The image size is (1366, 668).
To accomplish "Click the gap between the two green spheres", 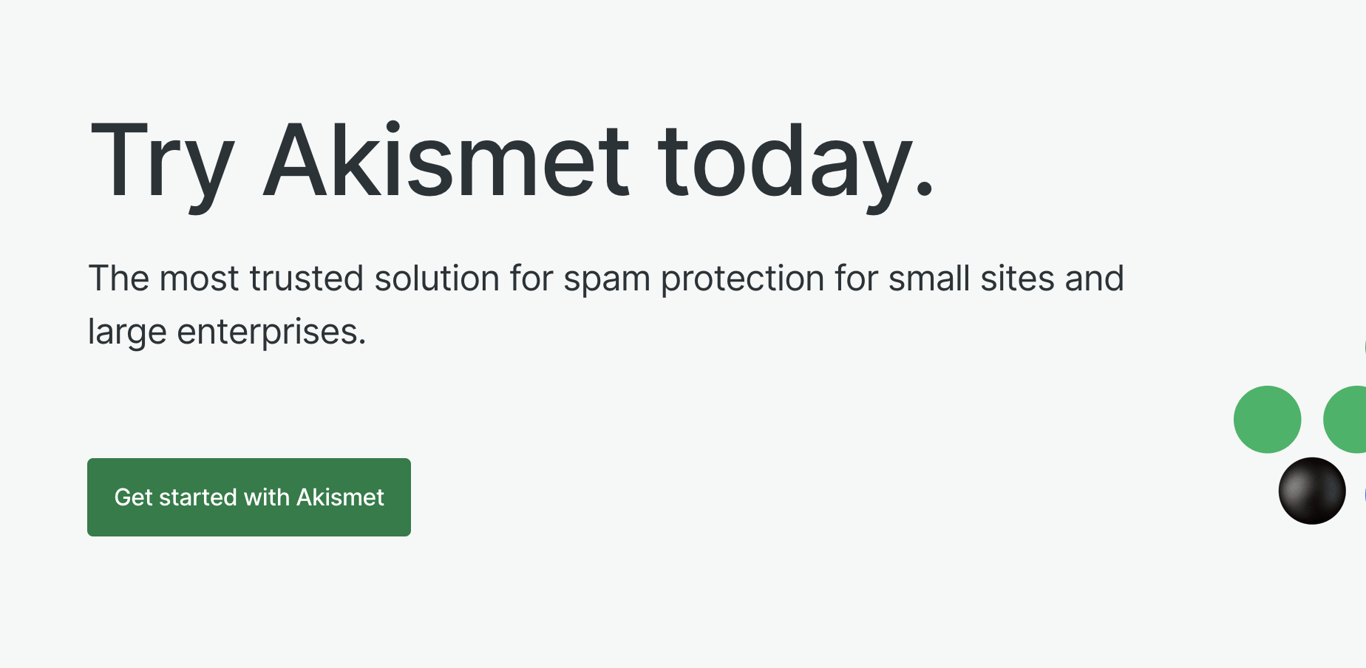I will pyautogui.click(x=1311, y=418).
